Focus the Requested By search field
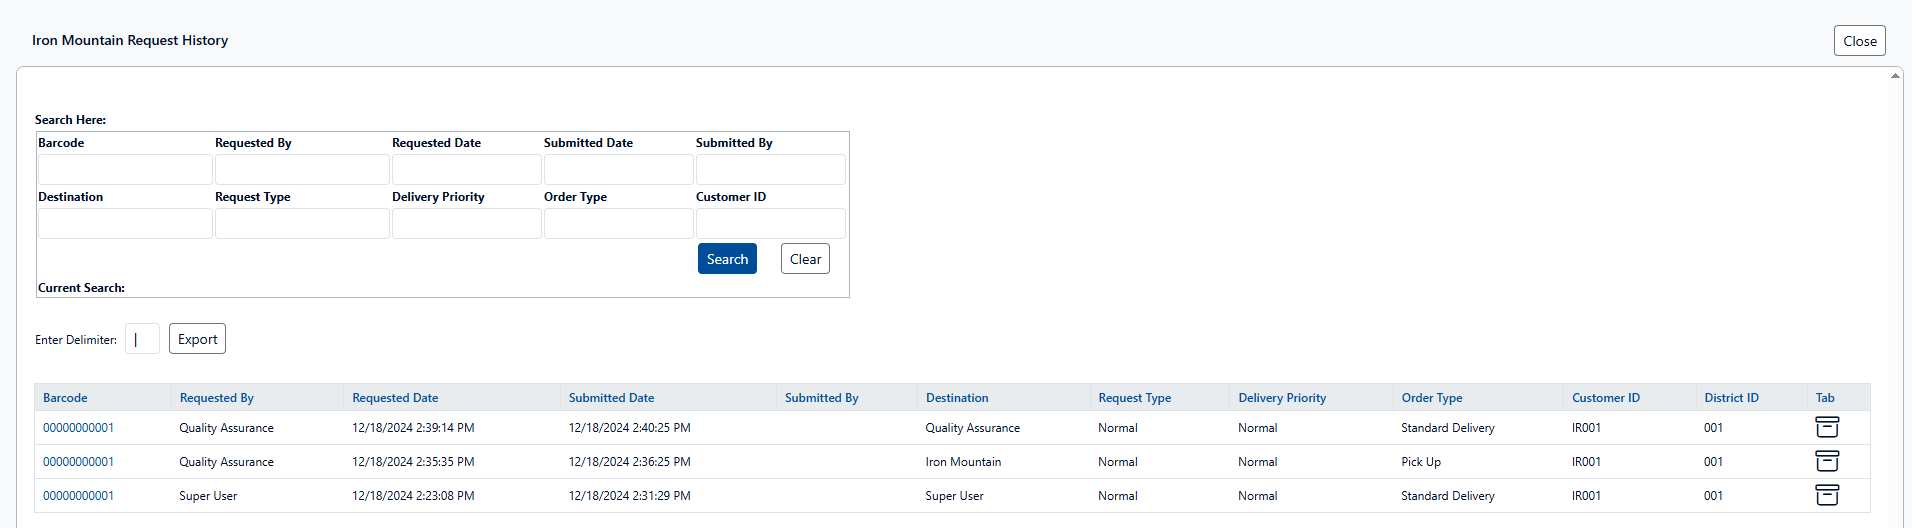The height and width of the screenshot is (528, 1912). 302,169
